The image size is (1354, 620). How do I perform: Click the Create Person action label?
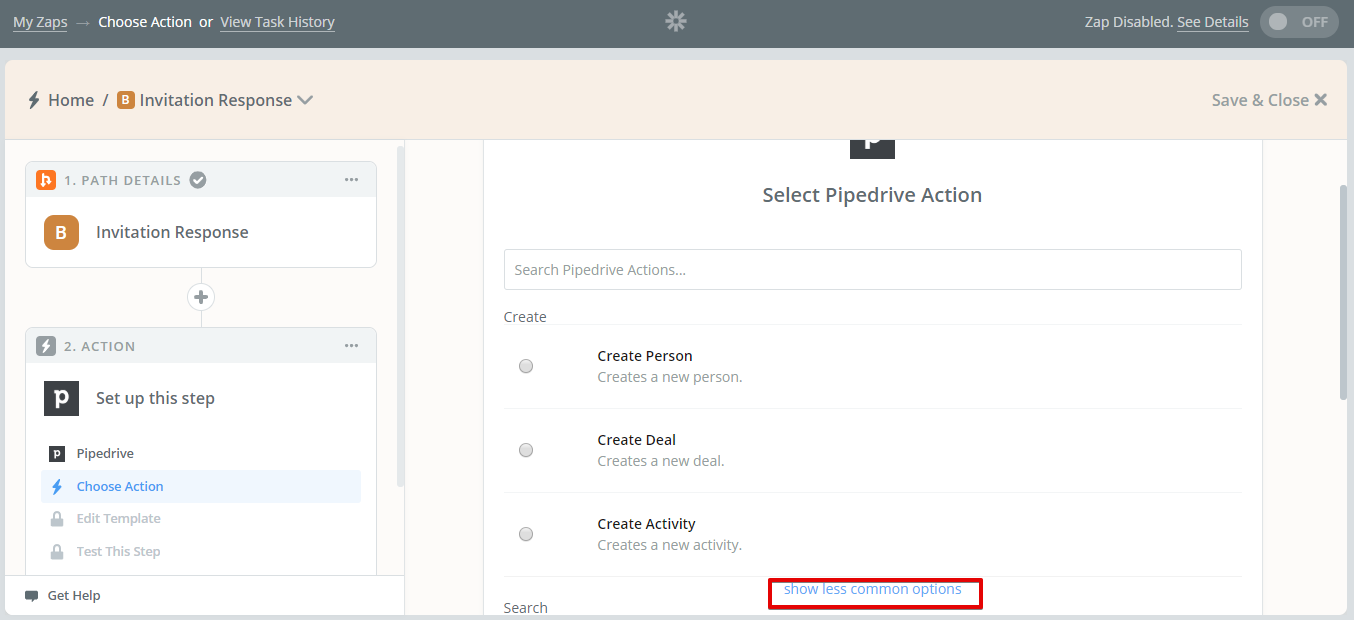point(645,356)
